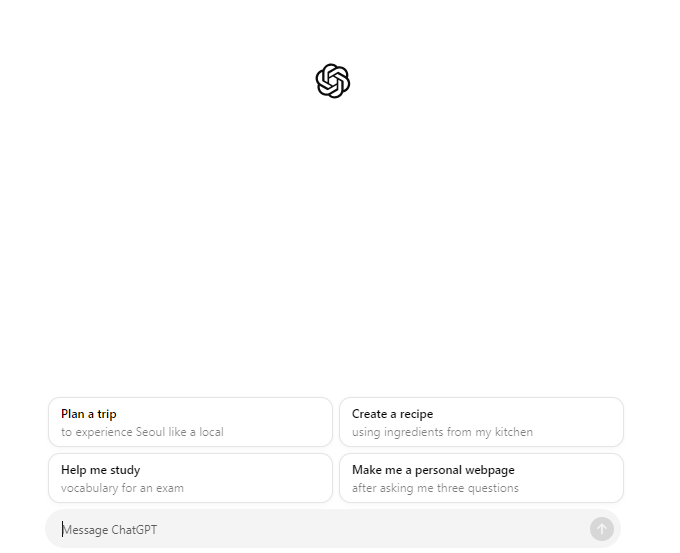Click the bold 'Create a recipe' heading
680x553 pixels.
392,414
